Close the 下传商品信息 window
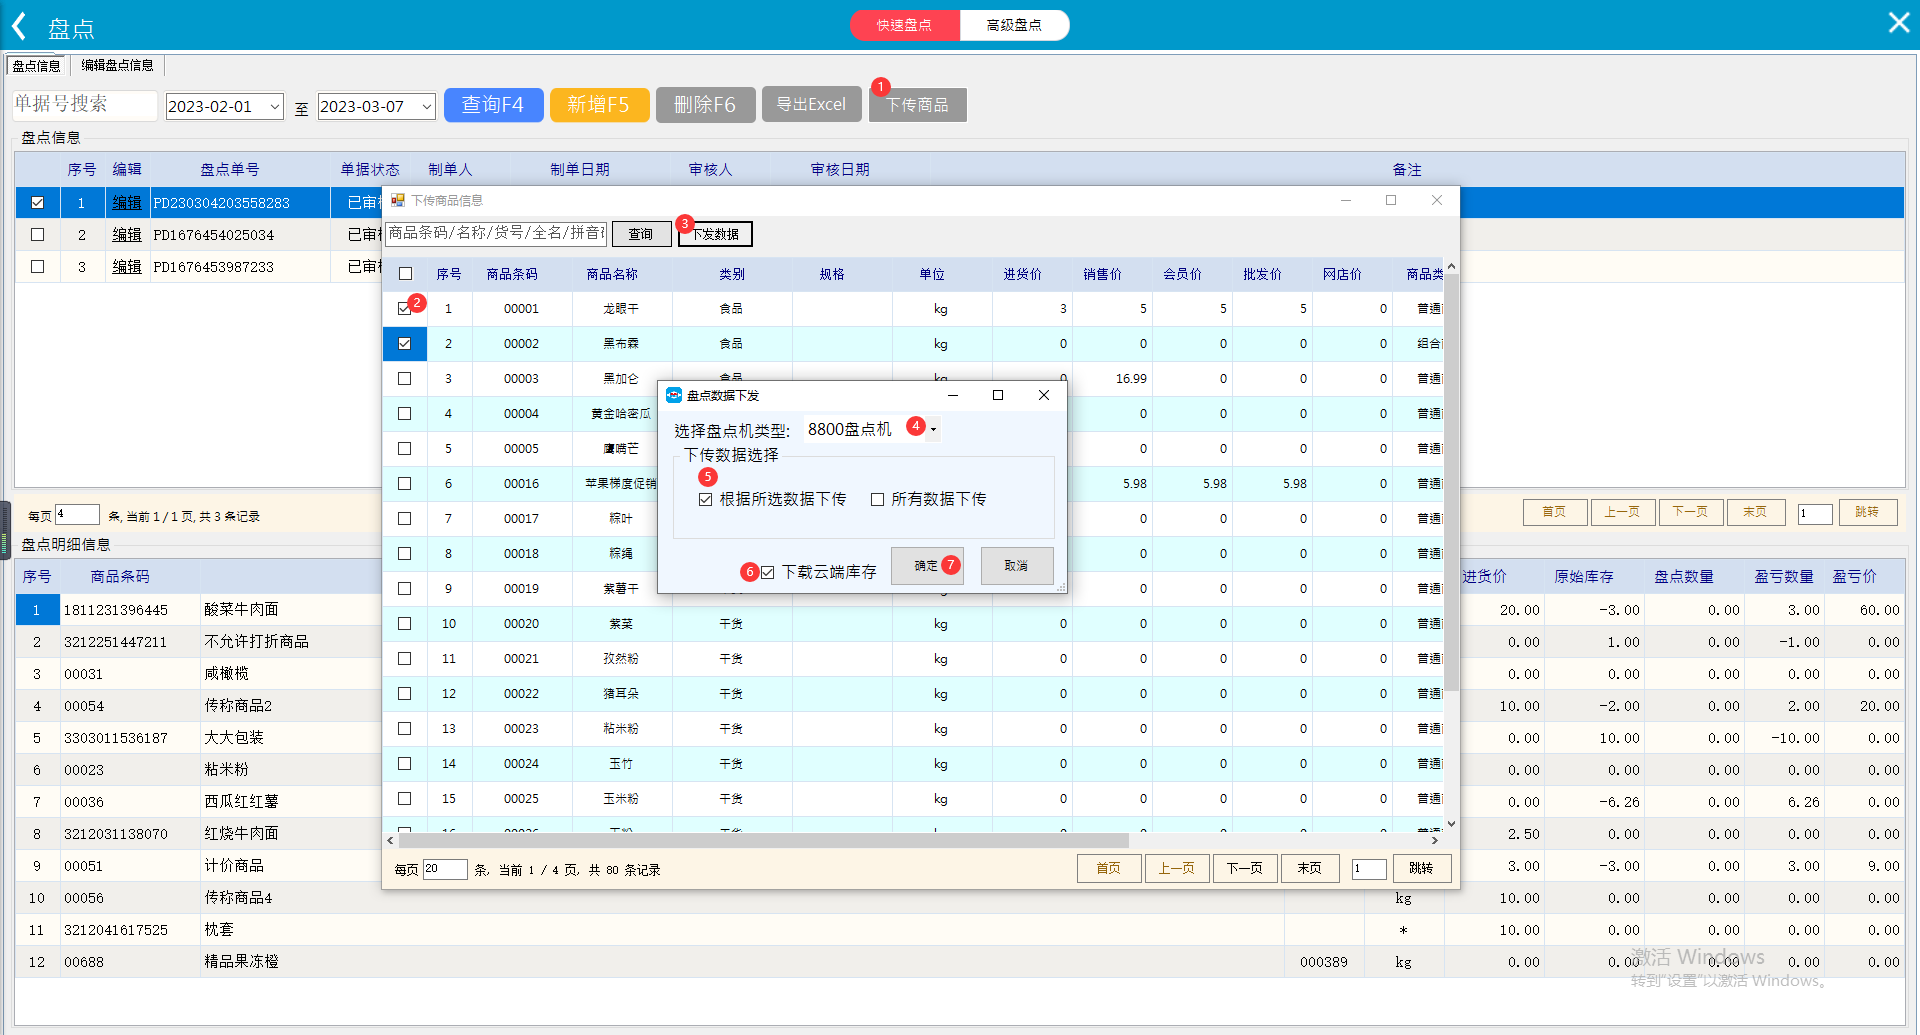Screen dimensions: 1920x1035 (x=1436, y=200)
